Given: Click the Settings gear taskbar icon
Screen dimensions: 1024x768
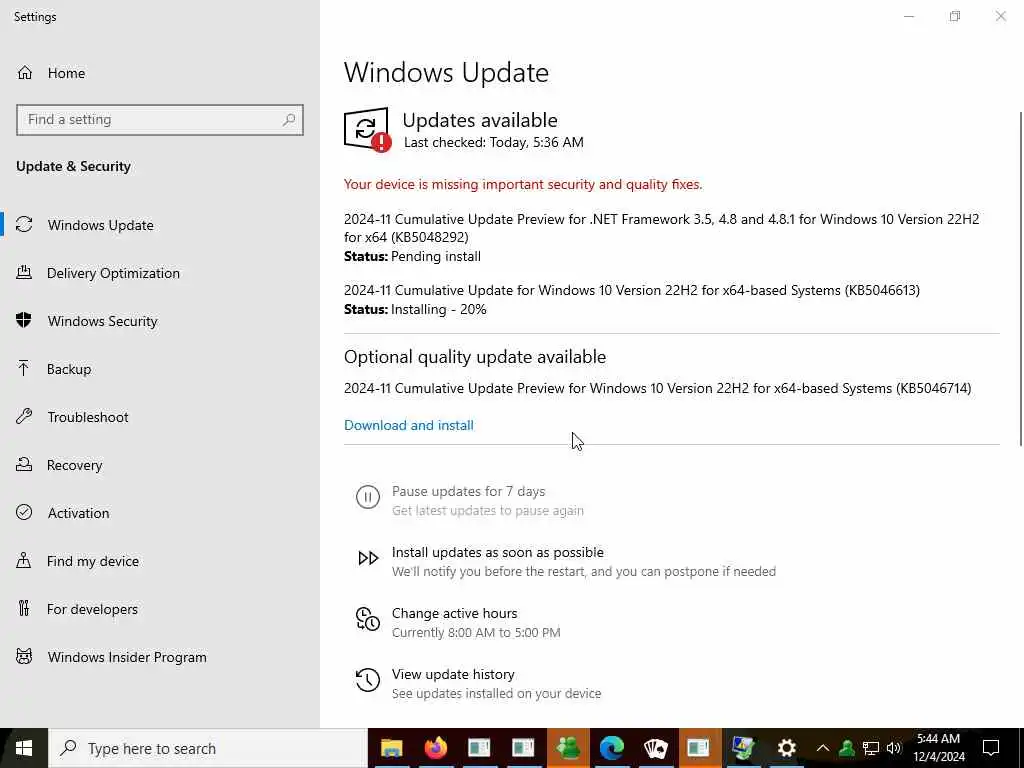Looking at the screenshot, I should click(x=787, y=748).
